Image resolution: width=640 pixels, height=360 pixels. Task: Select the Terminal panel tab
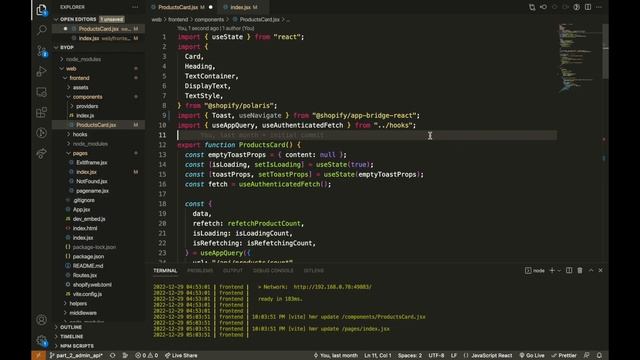tap(165, 271)
